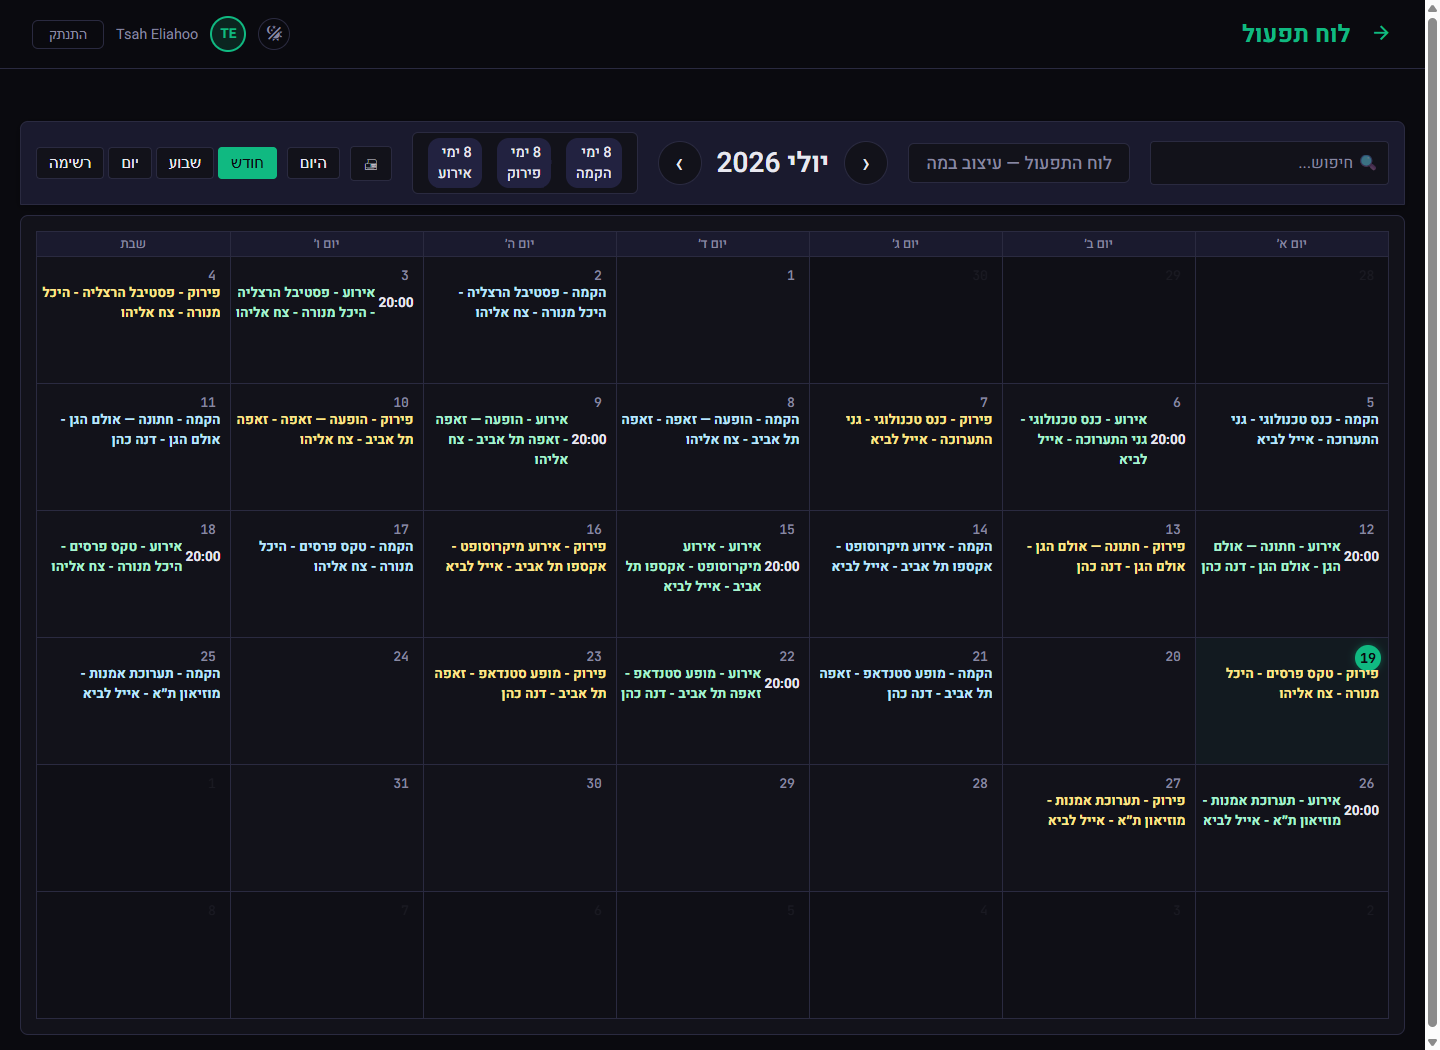This screenshot has width=1440, height=1050.
Task: Open the פירוק - מופע סטנדאפ event on July 23
Action: 520,683
